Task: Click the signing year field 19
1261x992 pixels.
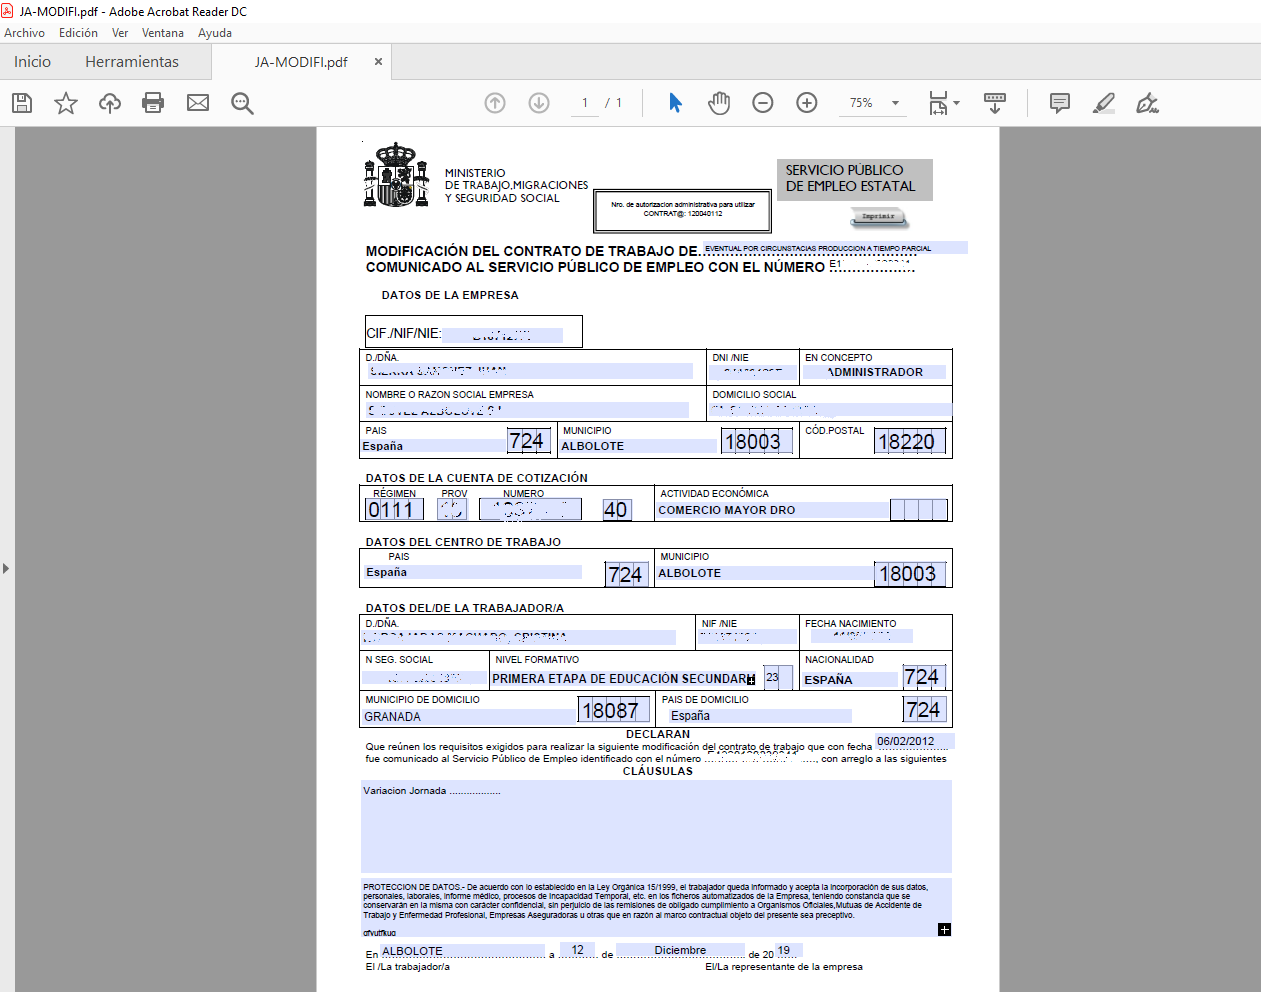Action: point(789,950)
